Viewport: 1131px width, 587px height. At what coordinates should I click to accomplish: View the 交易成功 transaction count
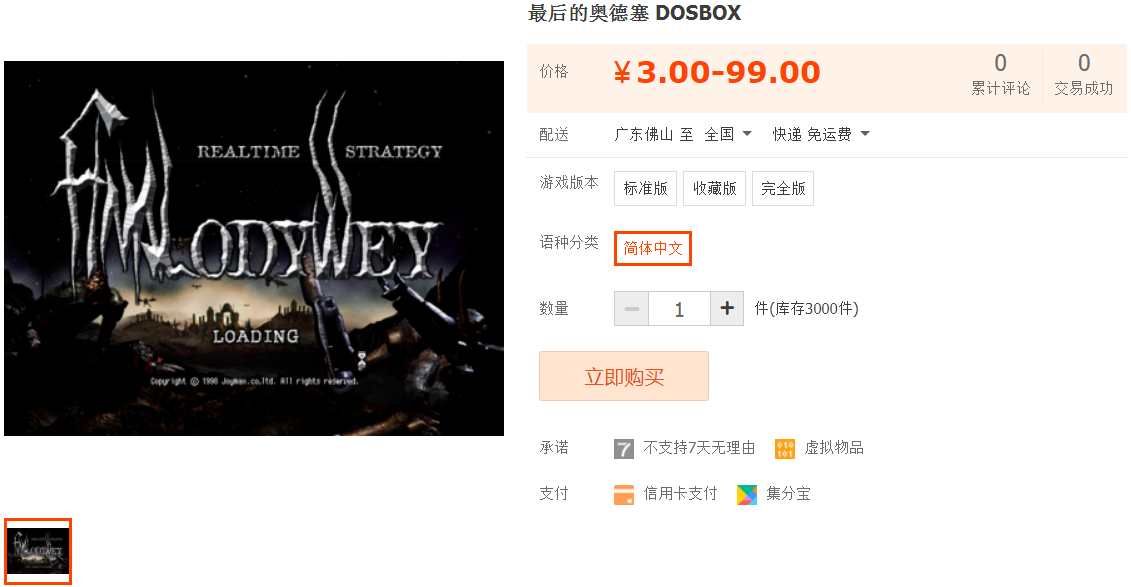1083,74
